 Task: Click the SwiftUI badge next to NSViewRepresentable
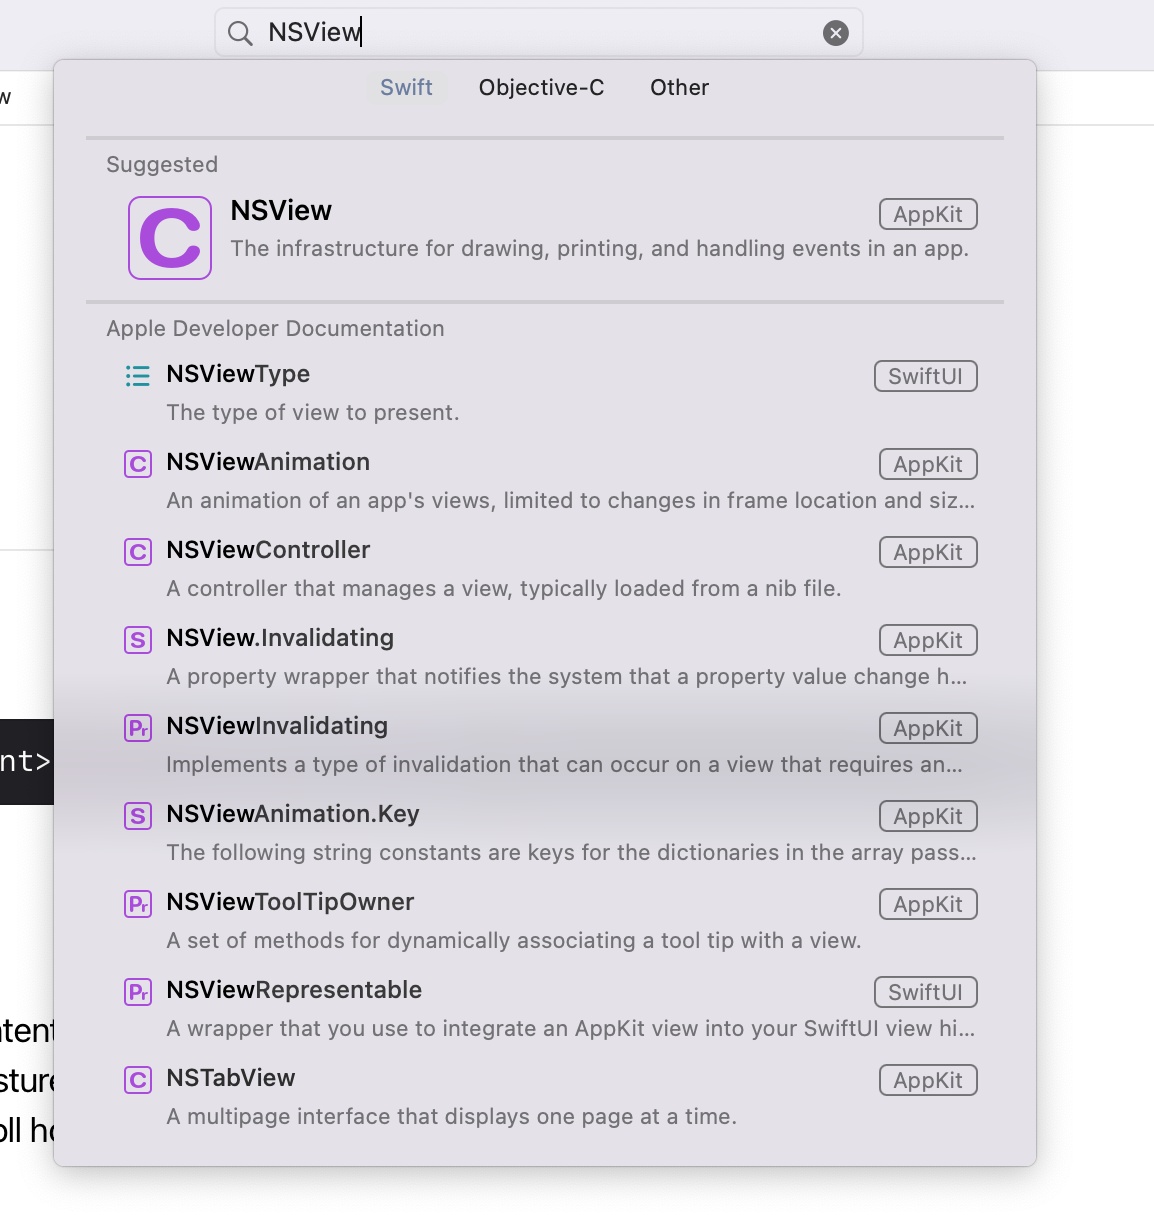click(925, 992)
